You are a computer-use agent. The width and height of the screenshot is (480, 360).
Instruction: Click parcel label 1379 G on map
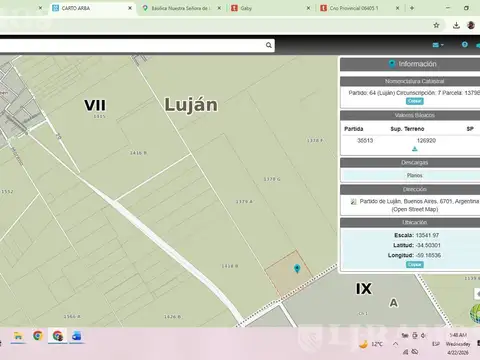tap(272, 179)
